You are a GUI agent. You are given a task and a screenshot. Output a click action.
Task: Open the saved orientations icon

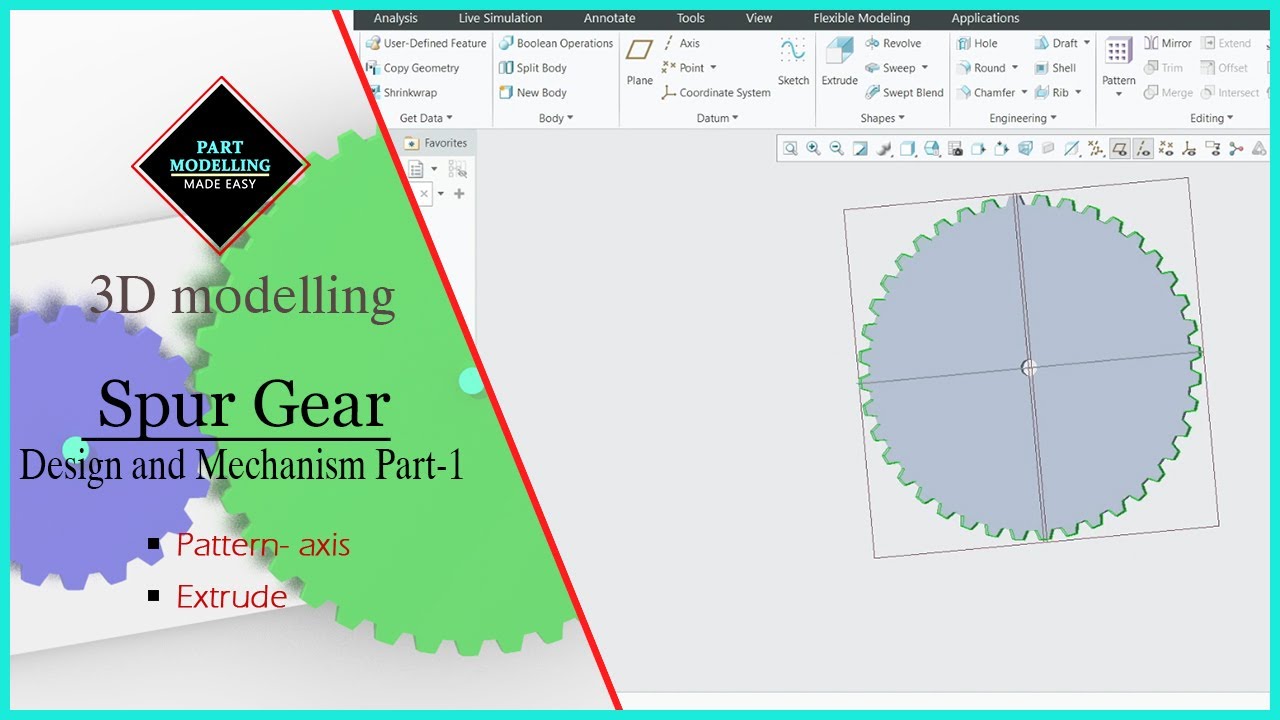coord(932,149)
